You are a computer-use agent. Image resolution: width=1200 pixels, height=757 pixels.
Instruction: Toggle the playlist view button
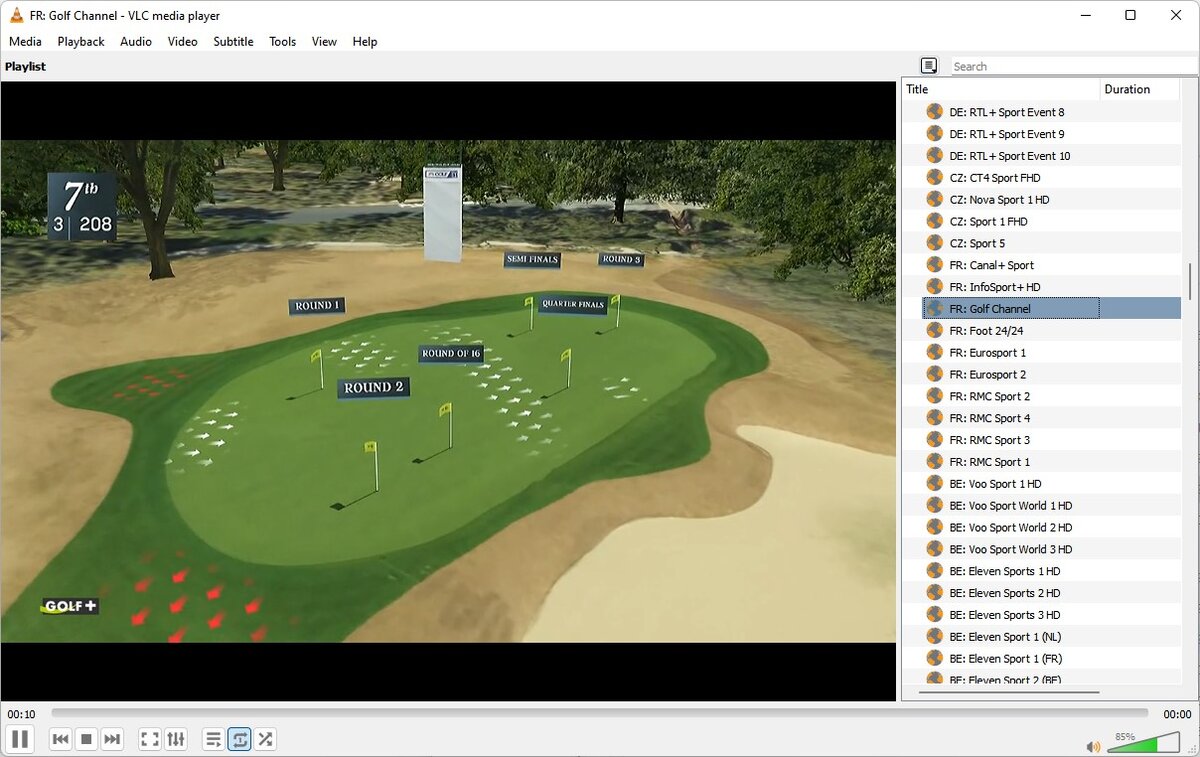213,739
